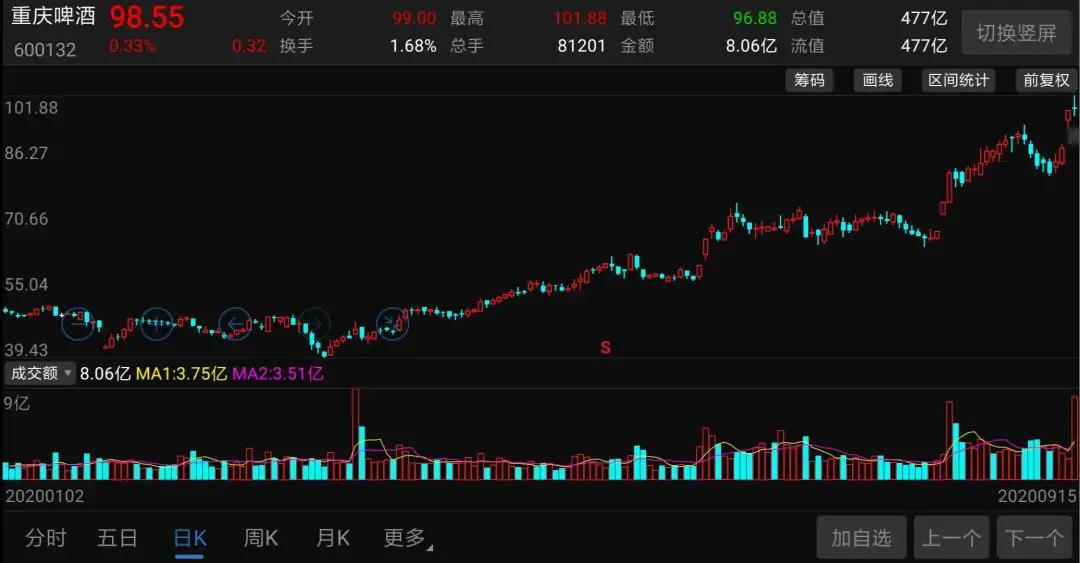Select the 日K tab
The width and height of the screenshot is (1080, 563).
pos(190,538)
